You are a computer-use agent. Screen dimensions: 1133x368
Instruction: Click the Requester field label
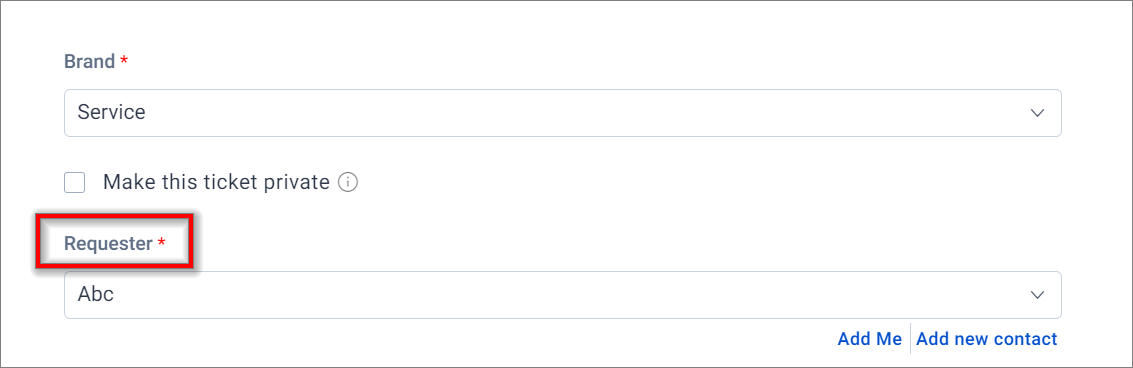(x=108, y=244)
